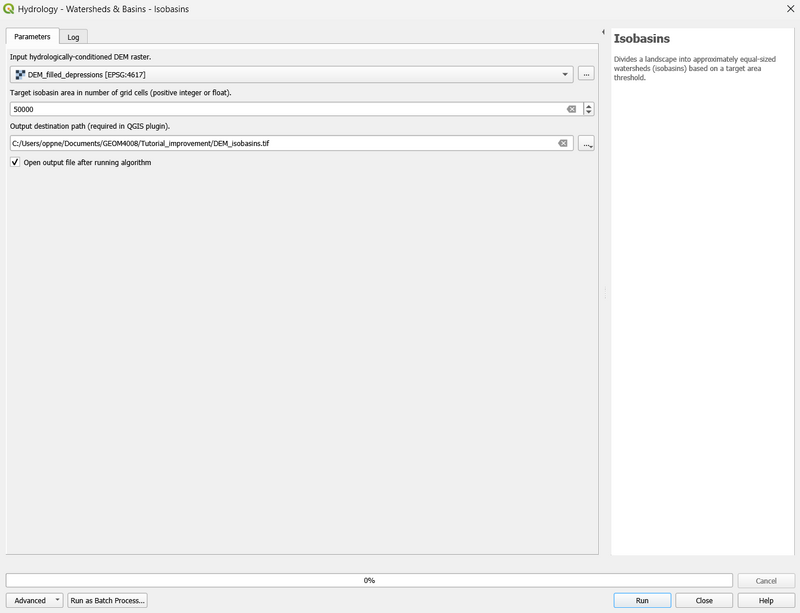Expand the input DEM raster dropdown
Screen dimensions: 800x613
pyautogui.click(x=565, y=75)
